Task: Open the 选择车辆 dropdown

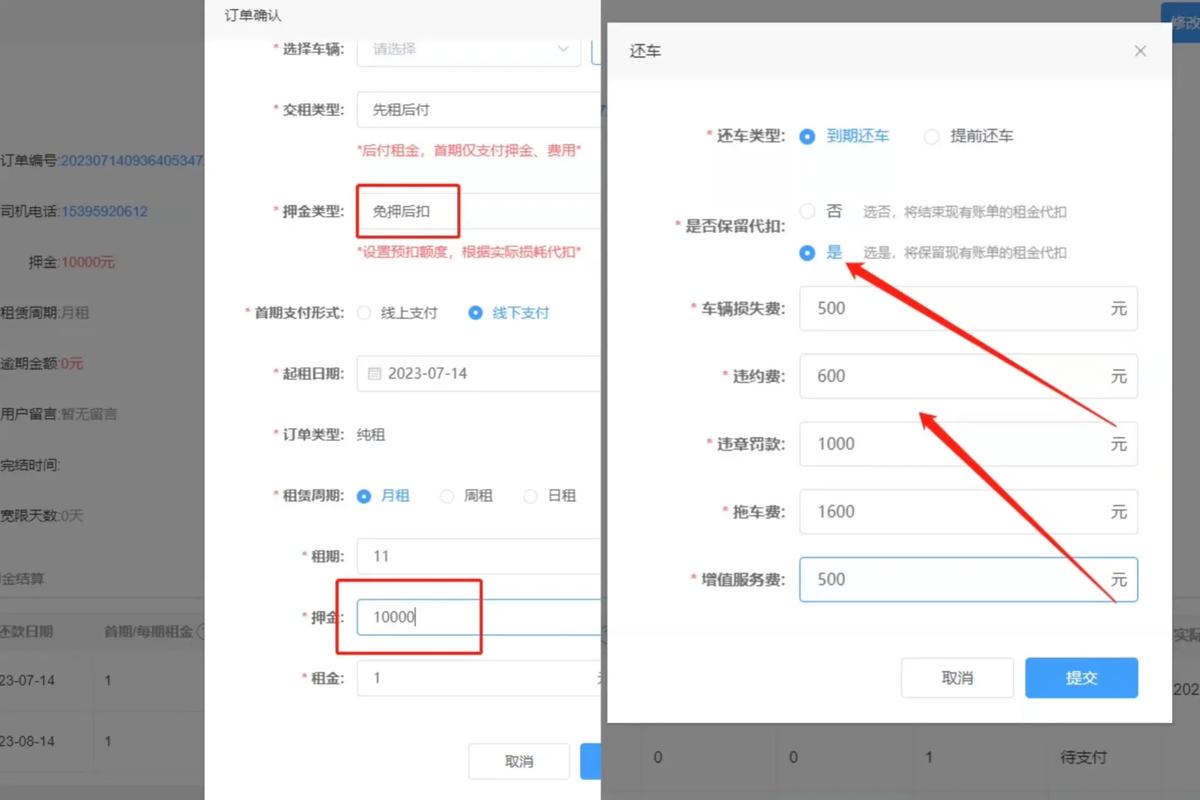Action: pos(468,48)
